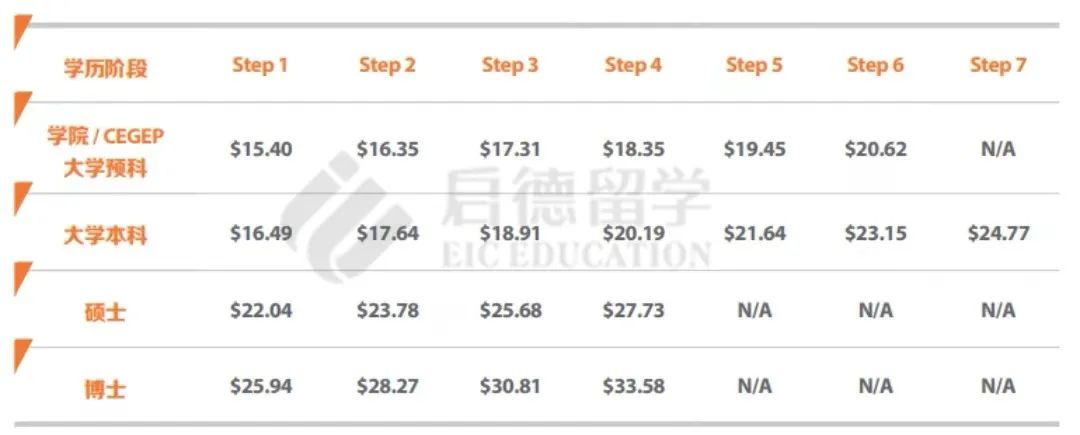Image resolution: width=1080 pixels, height=435 pixels.
Task: Click the $27.73 cell in 硕士 row
Action: point(633,310)
